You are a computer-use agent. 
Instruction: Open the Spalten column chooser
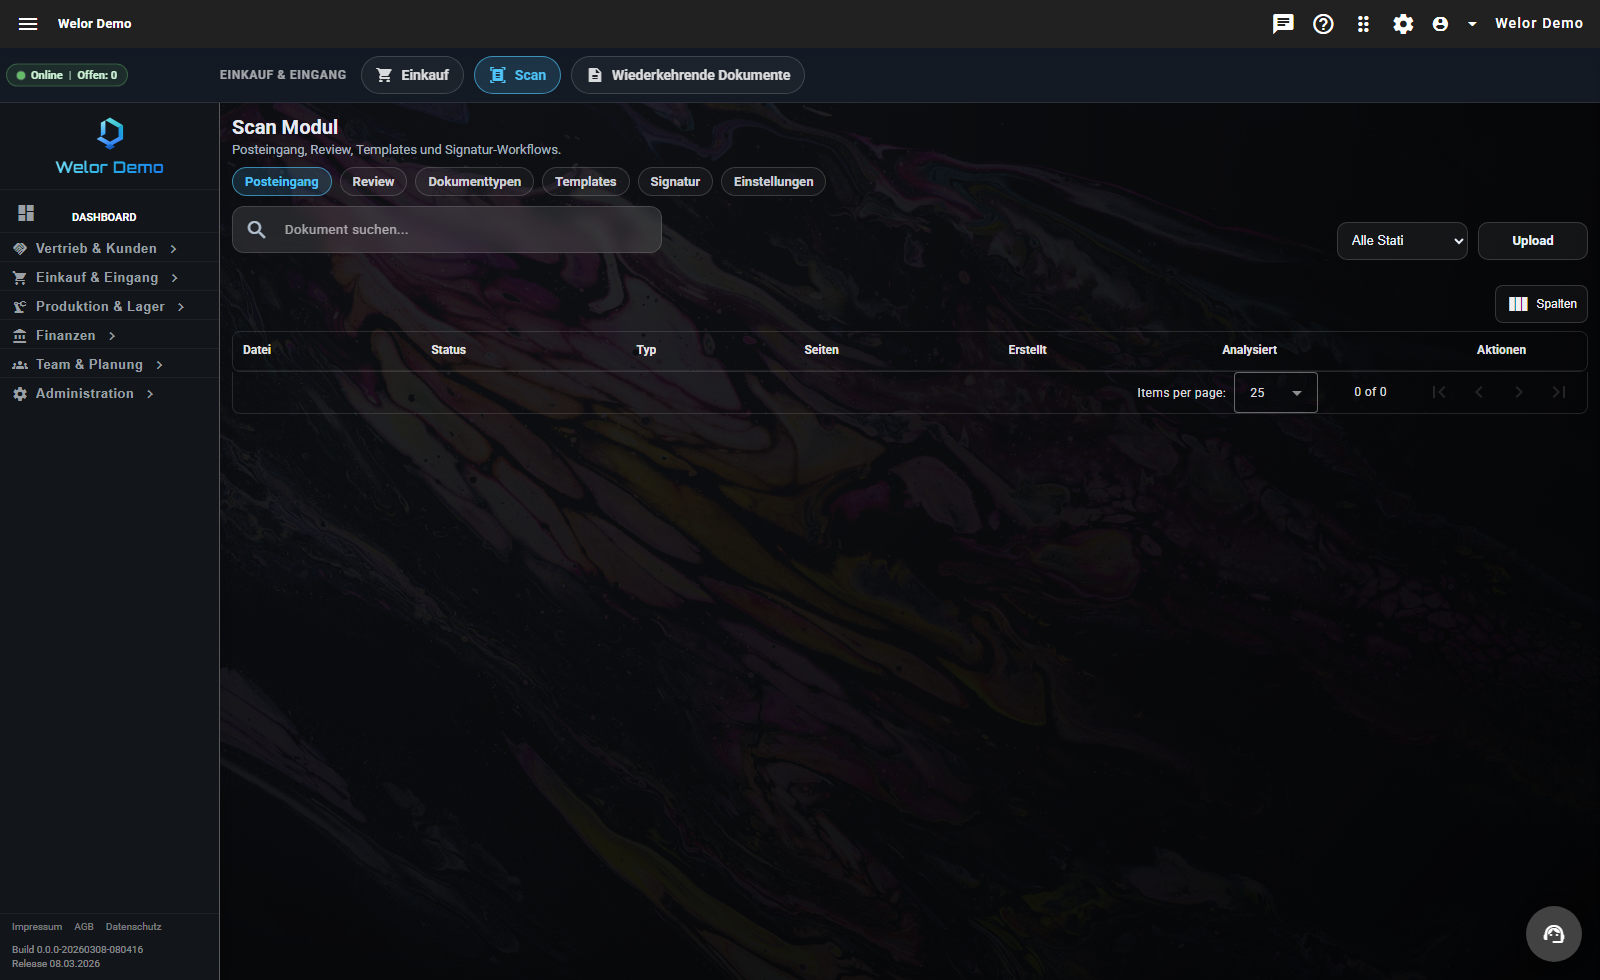click(1541, 304)
